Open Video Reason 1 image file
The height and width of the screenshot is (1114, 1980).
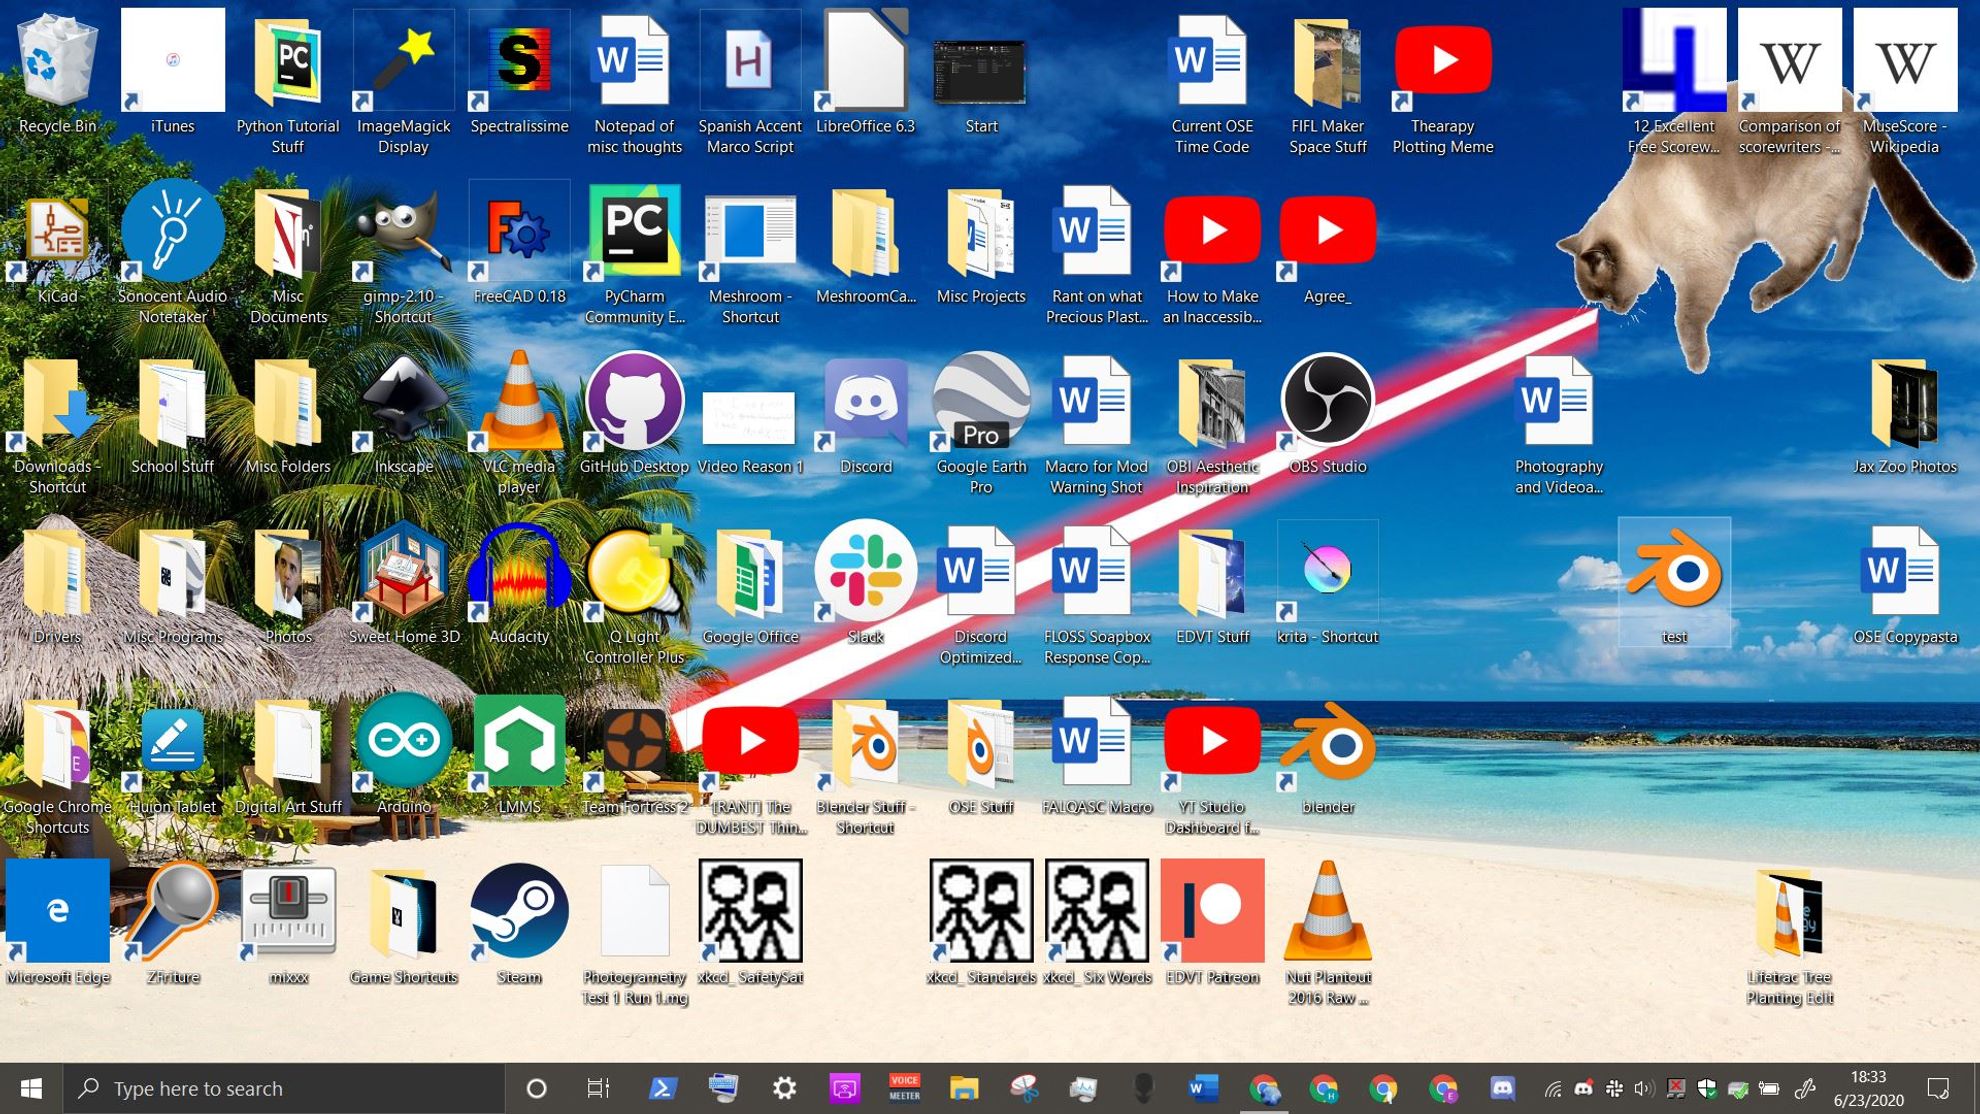tap(750, 418)
